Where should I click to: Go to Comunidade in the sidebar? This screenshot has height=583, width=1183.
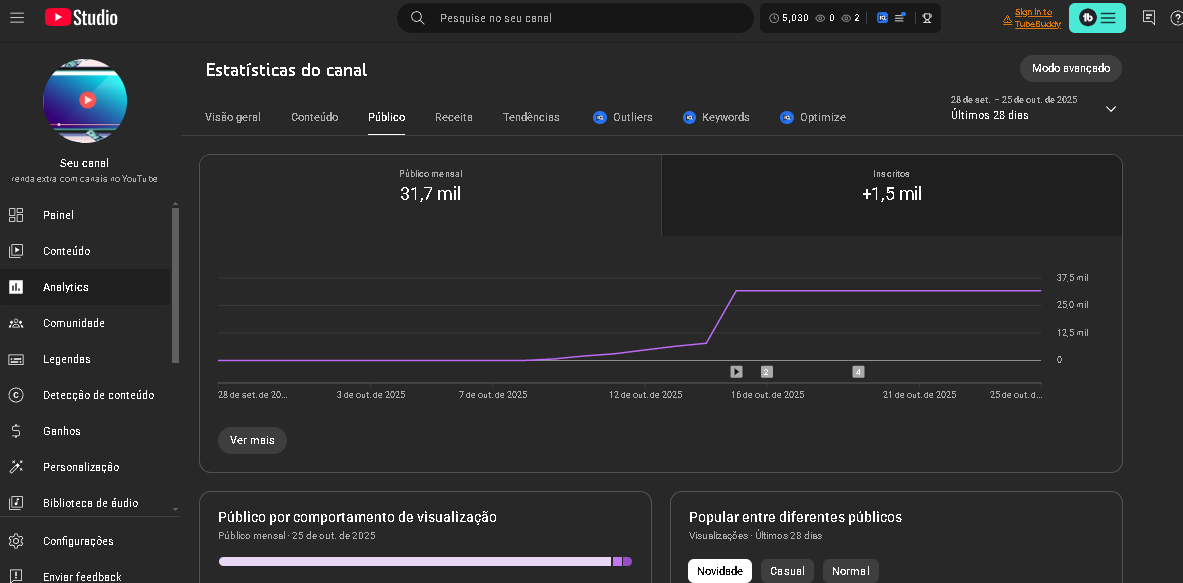(x=73, y=323)
